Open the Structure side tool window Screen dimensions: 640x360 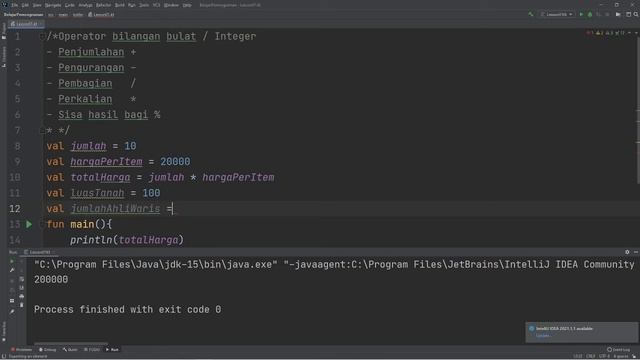click(x=4, y=56)
